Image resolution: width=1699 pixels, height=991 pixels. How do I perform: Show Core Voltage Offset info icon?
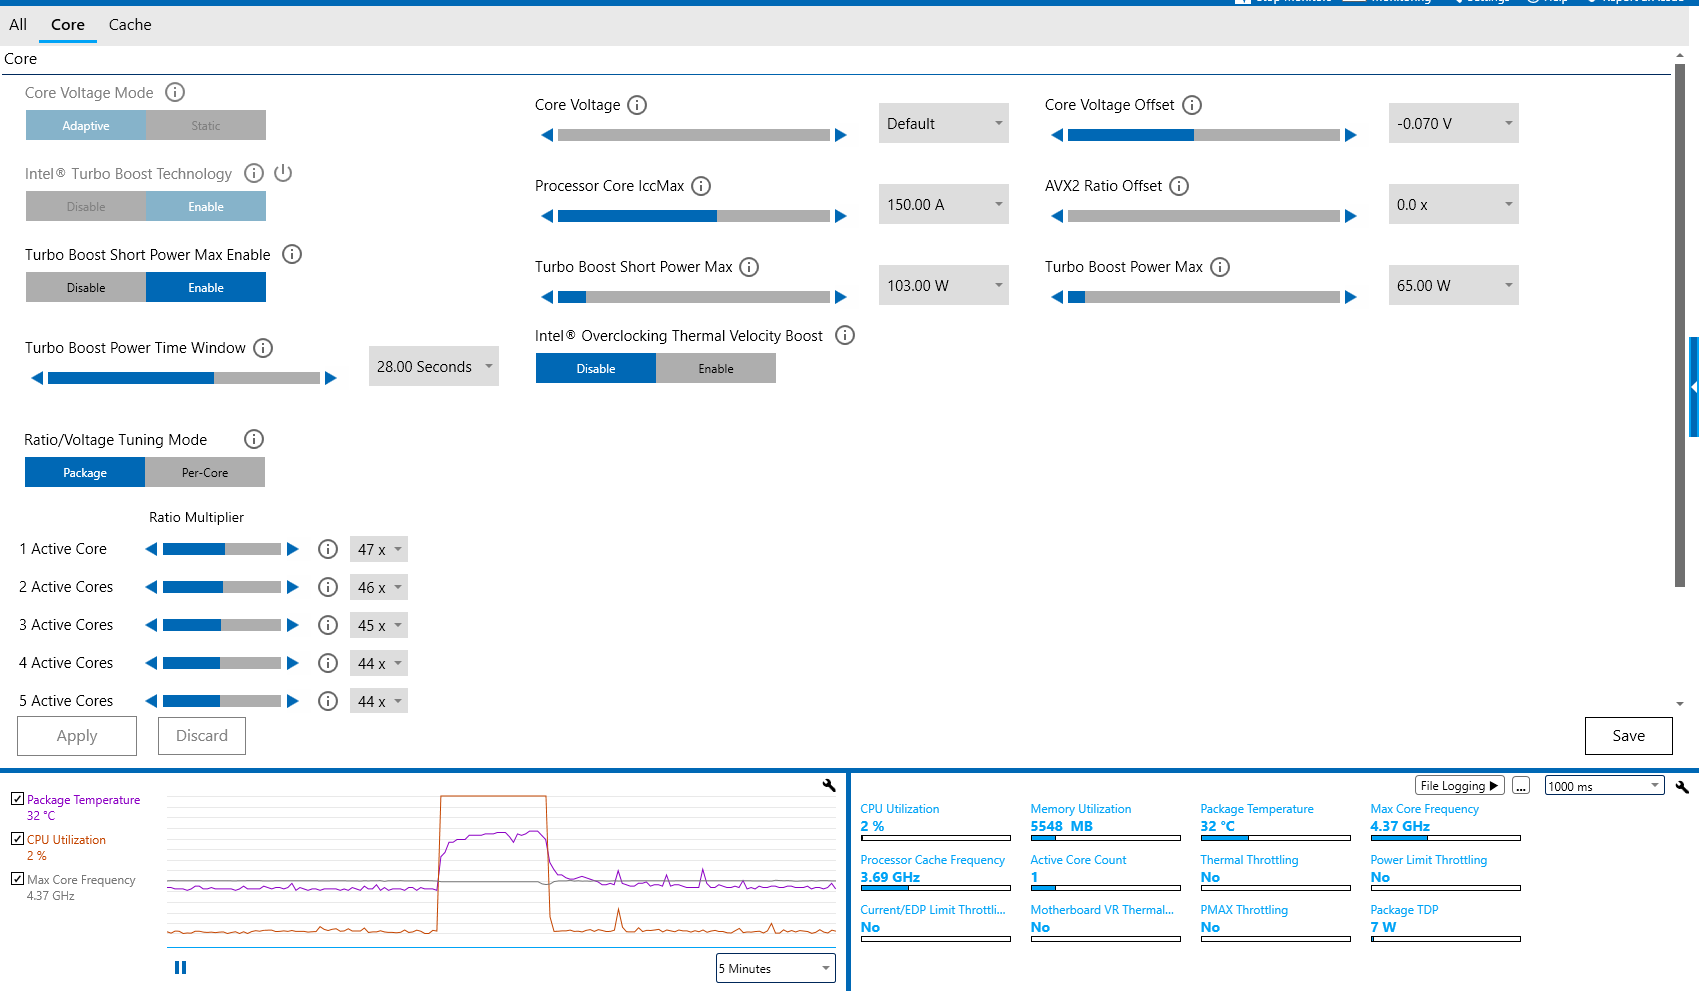point(1192,105)
